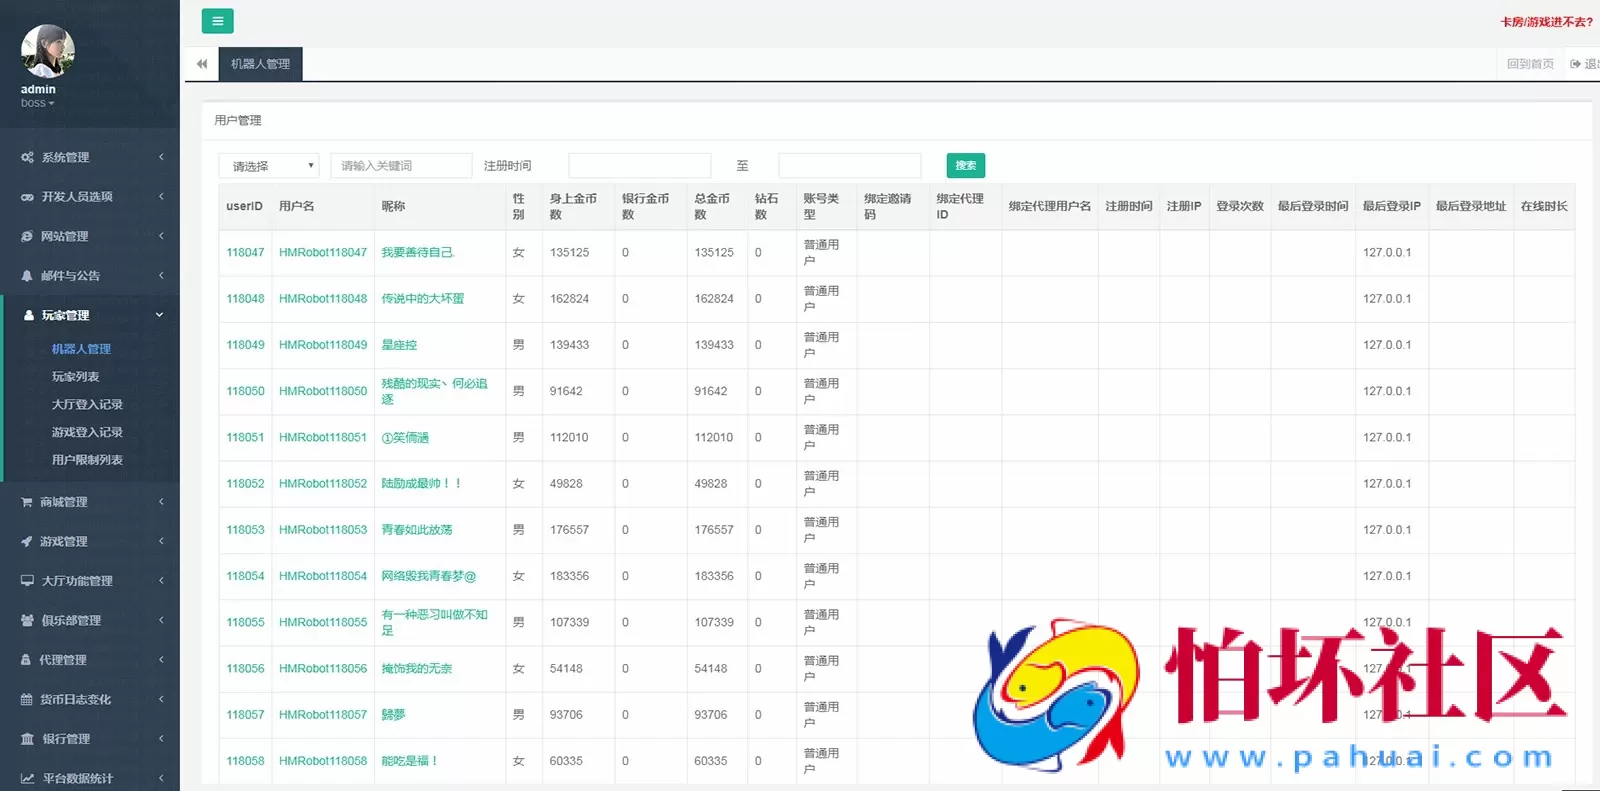1600x791 pixels.
Task: Open 玩家列表 in the sidebar submenu
Action: point(76,377)
